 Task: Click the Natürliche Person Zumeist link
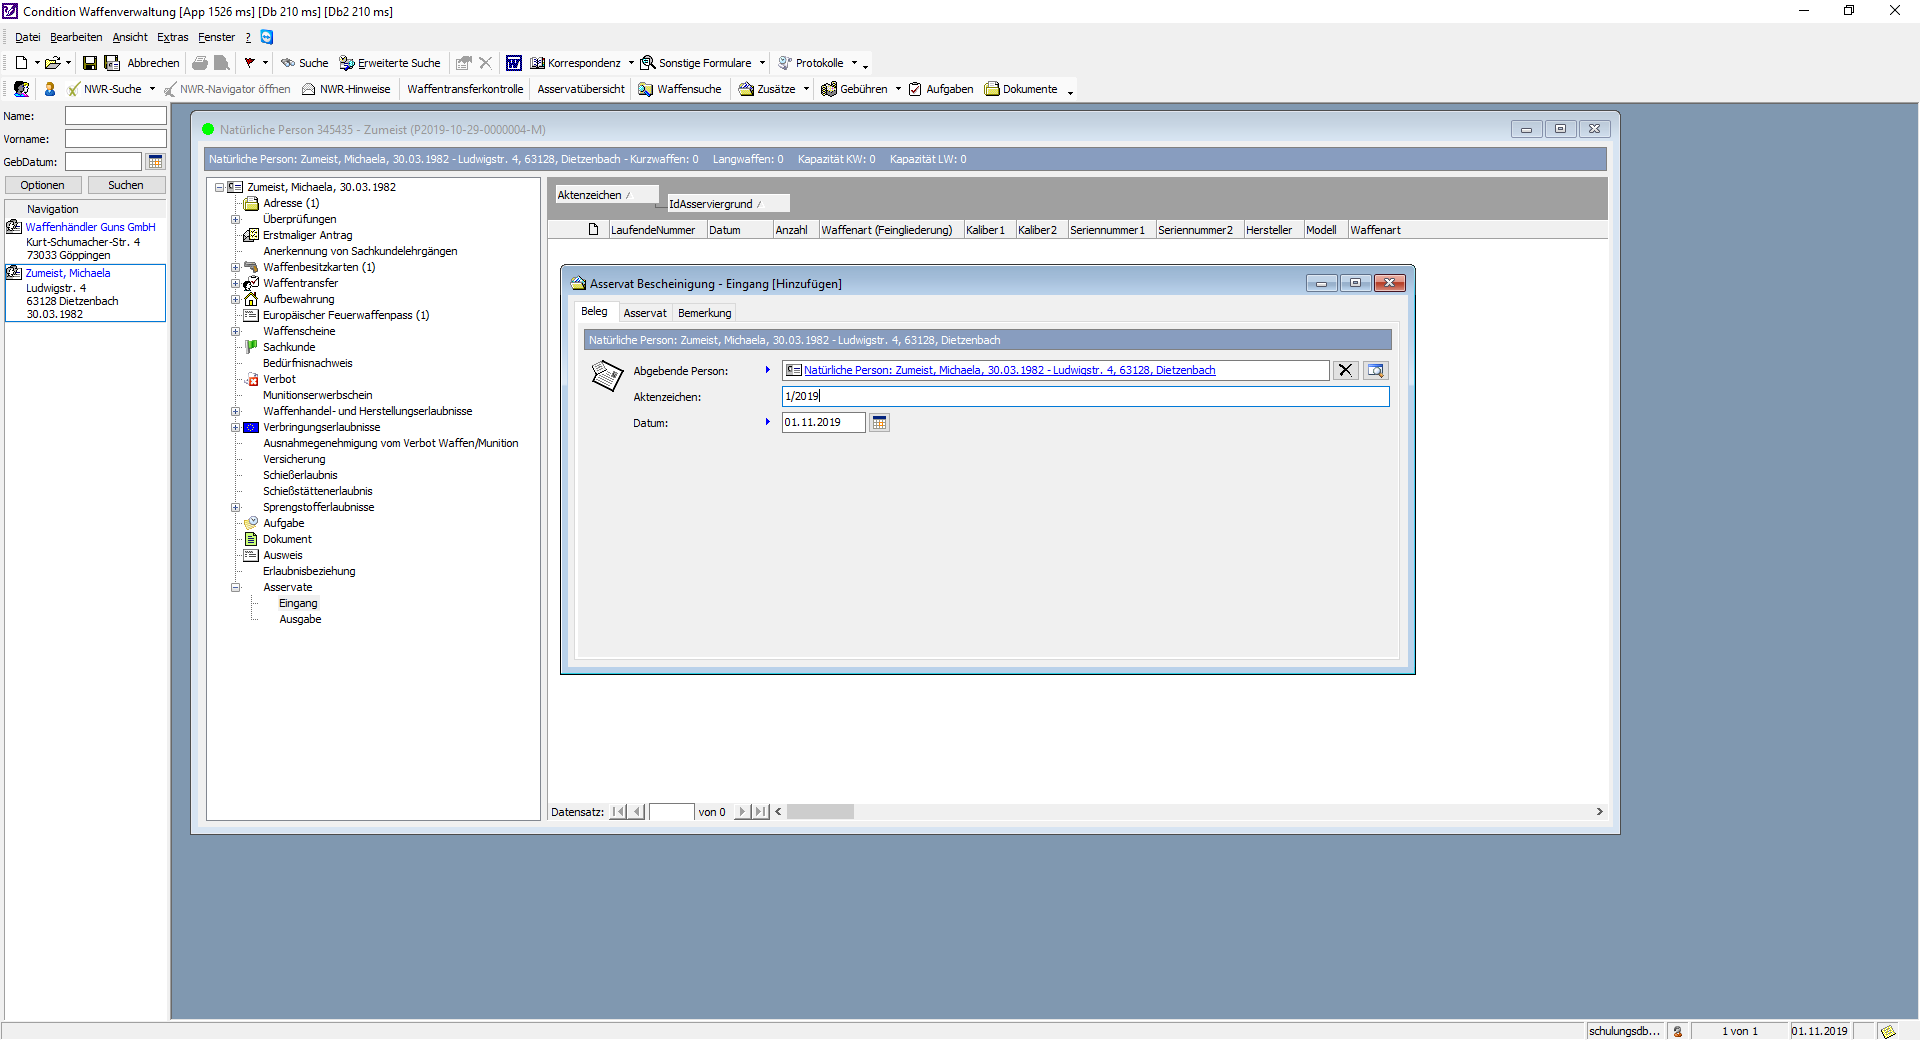click(1009, 371)
